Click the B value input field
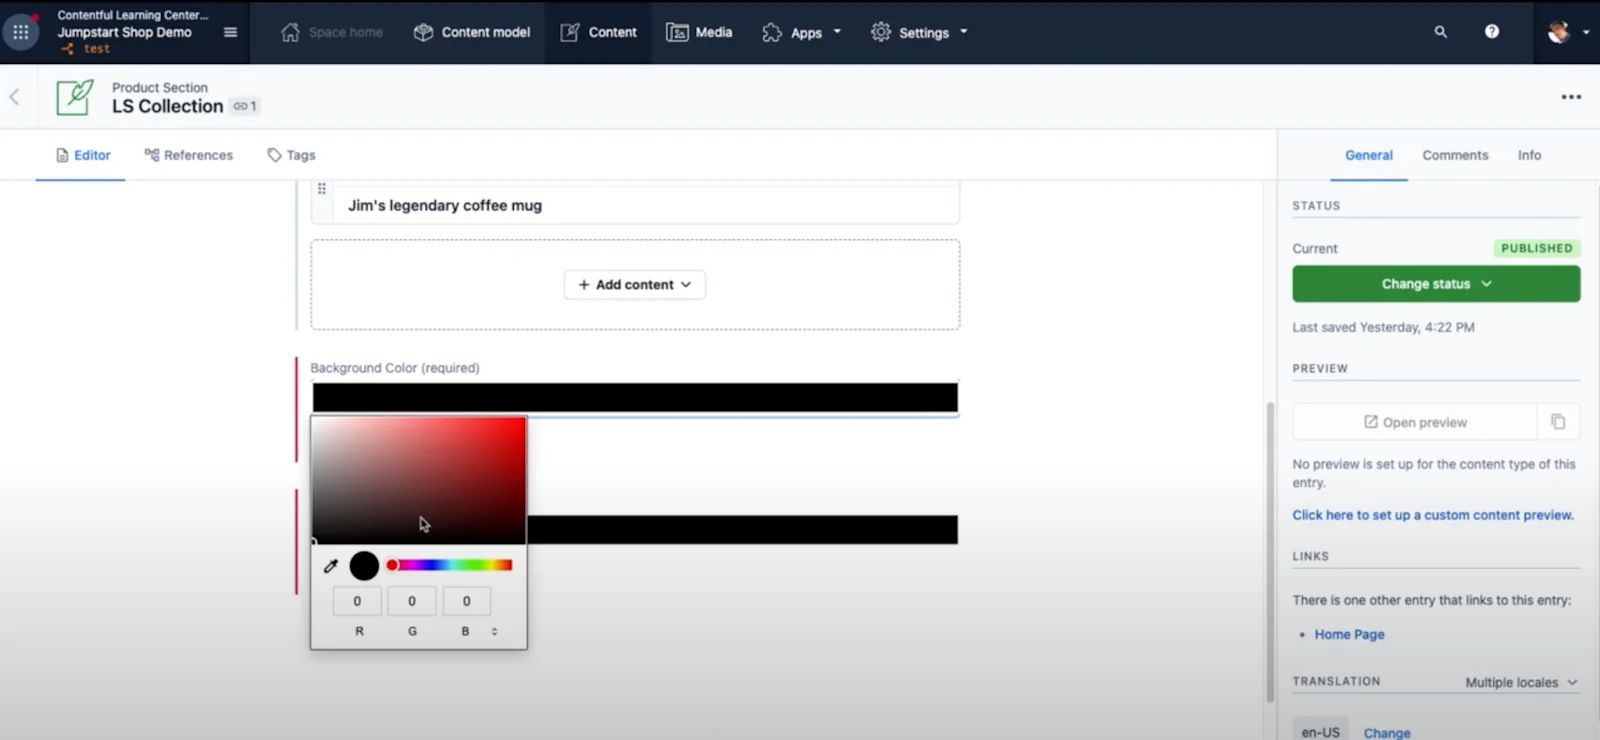Image resolution: width=1600 pixels, height=740 pixels. click(466, 601)
